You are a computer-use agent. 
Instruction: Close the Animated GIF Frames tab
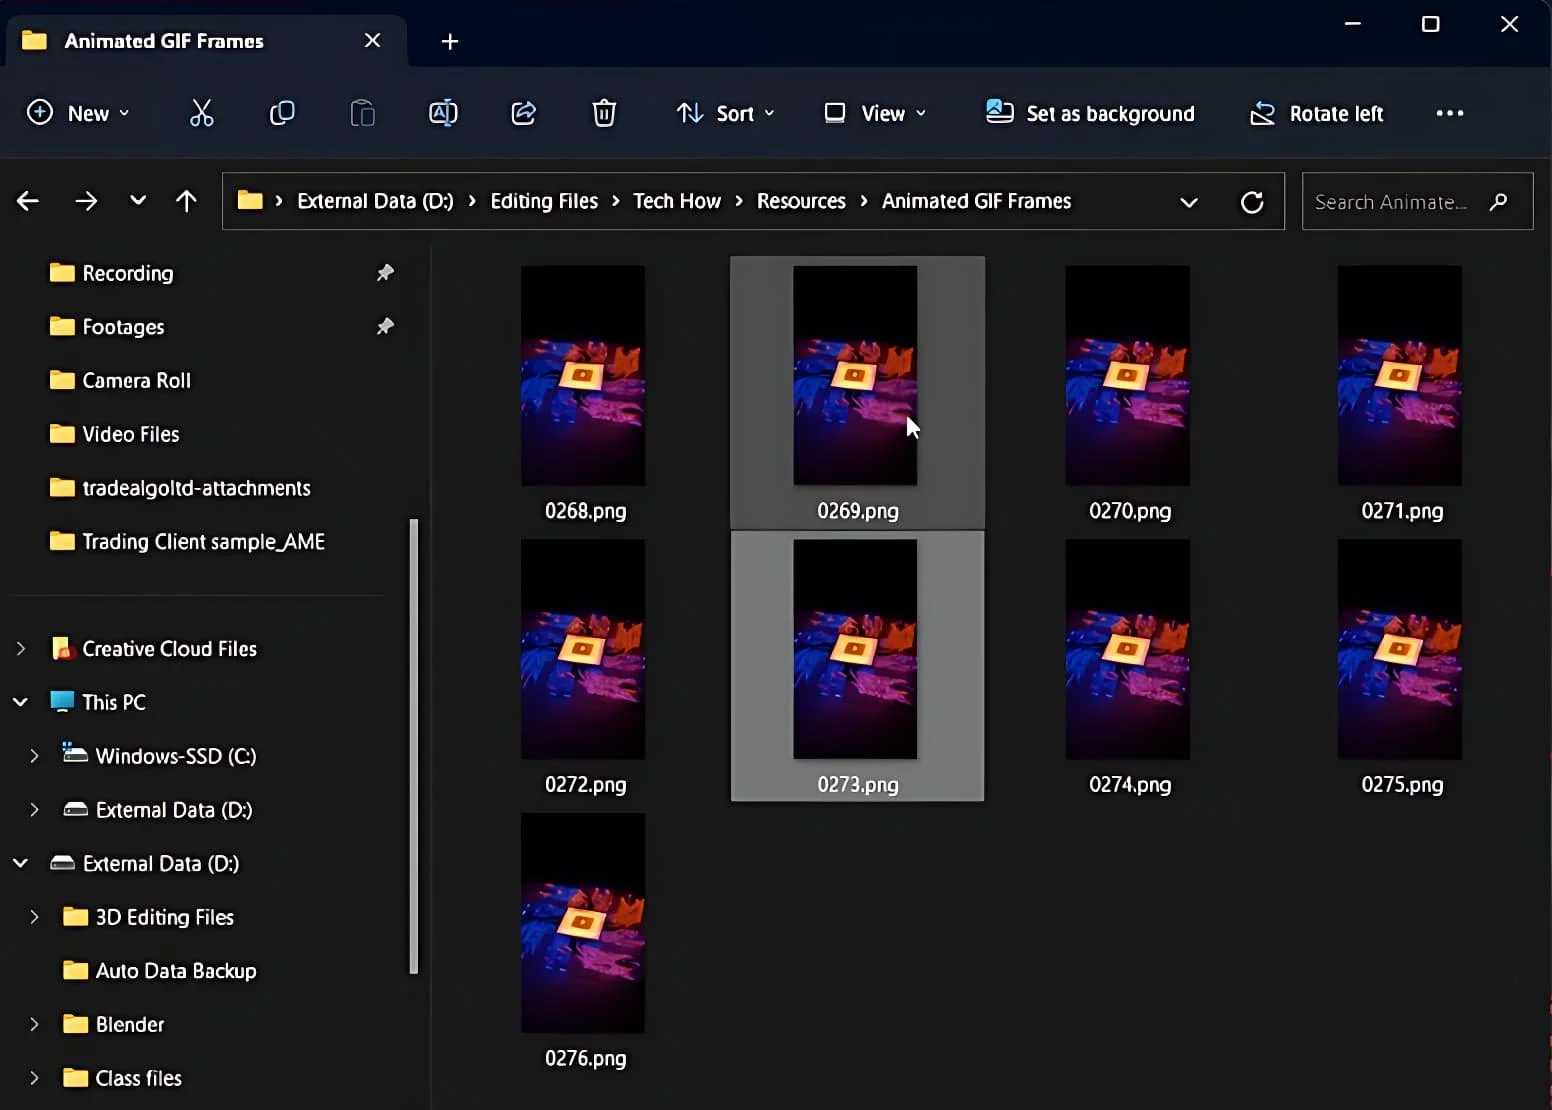[372, 40]
